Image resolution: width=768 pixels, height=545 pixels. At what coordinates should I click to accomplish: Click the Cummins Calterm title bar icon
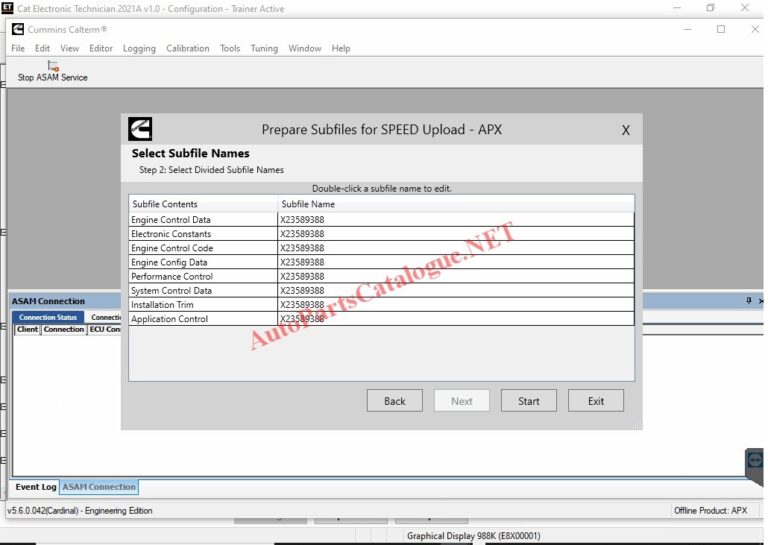click(x=18, y=29)
